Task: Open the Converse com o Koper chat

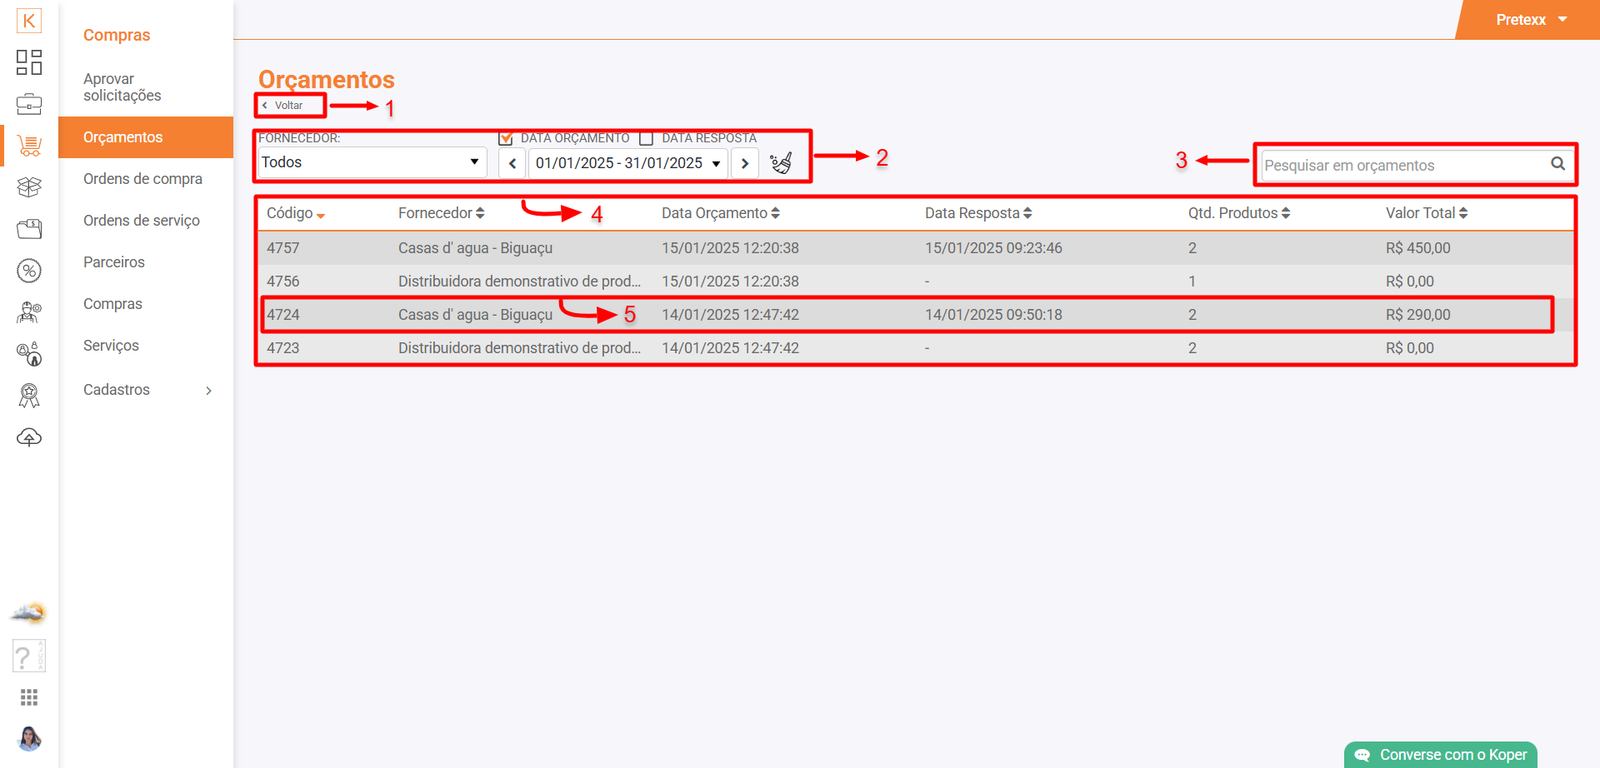Action: coord(1440,755)
